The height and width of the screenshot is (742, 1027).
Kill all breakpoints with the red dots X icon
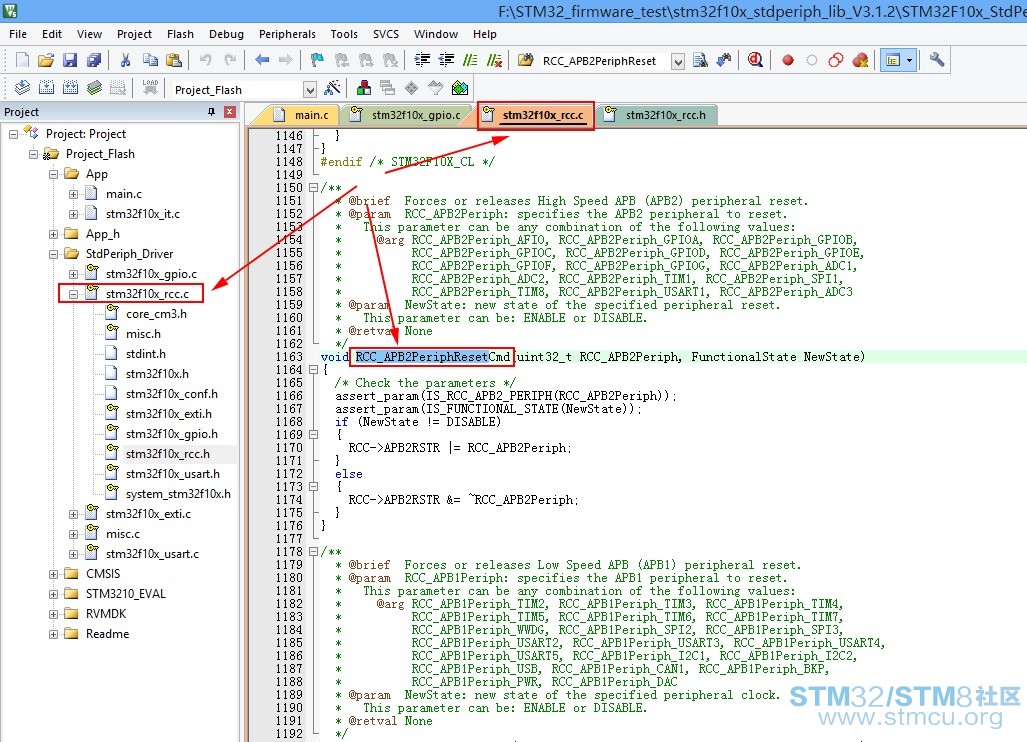coord(861,60)
